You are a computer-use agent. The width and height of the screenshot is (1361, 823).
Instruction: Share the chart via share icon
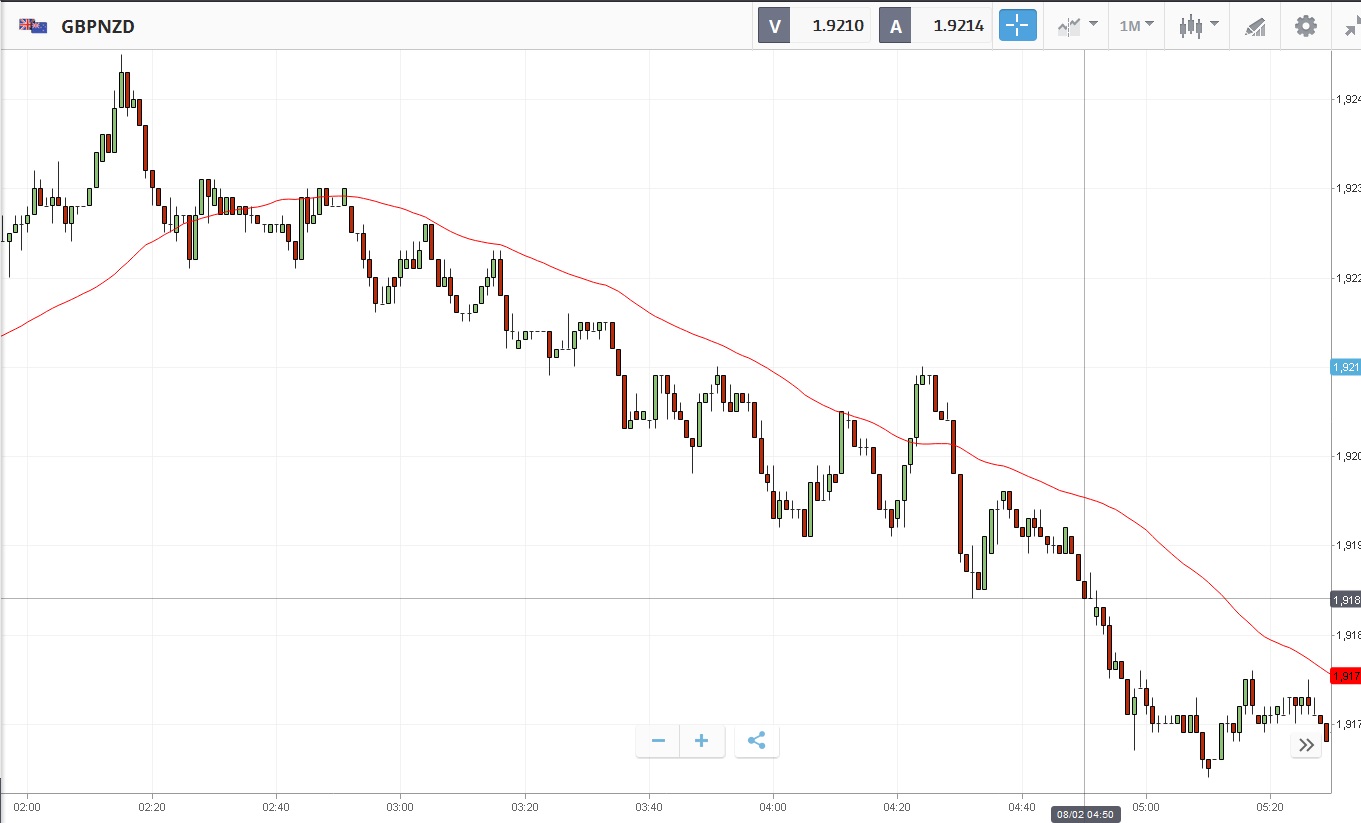[757, 741]
